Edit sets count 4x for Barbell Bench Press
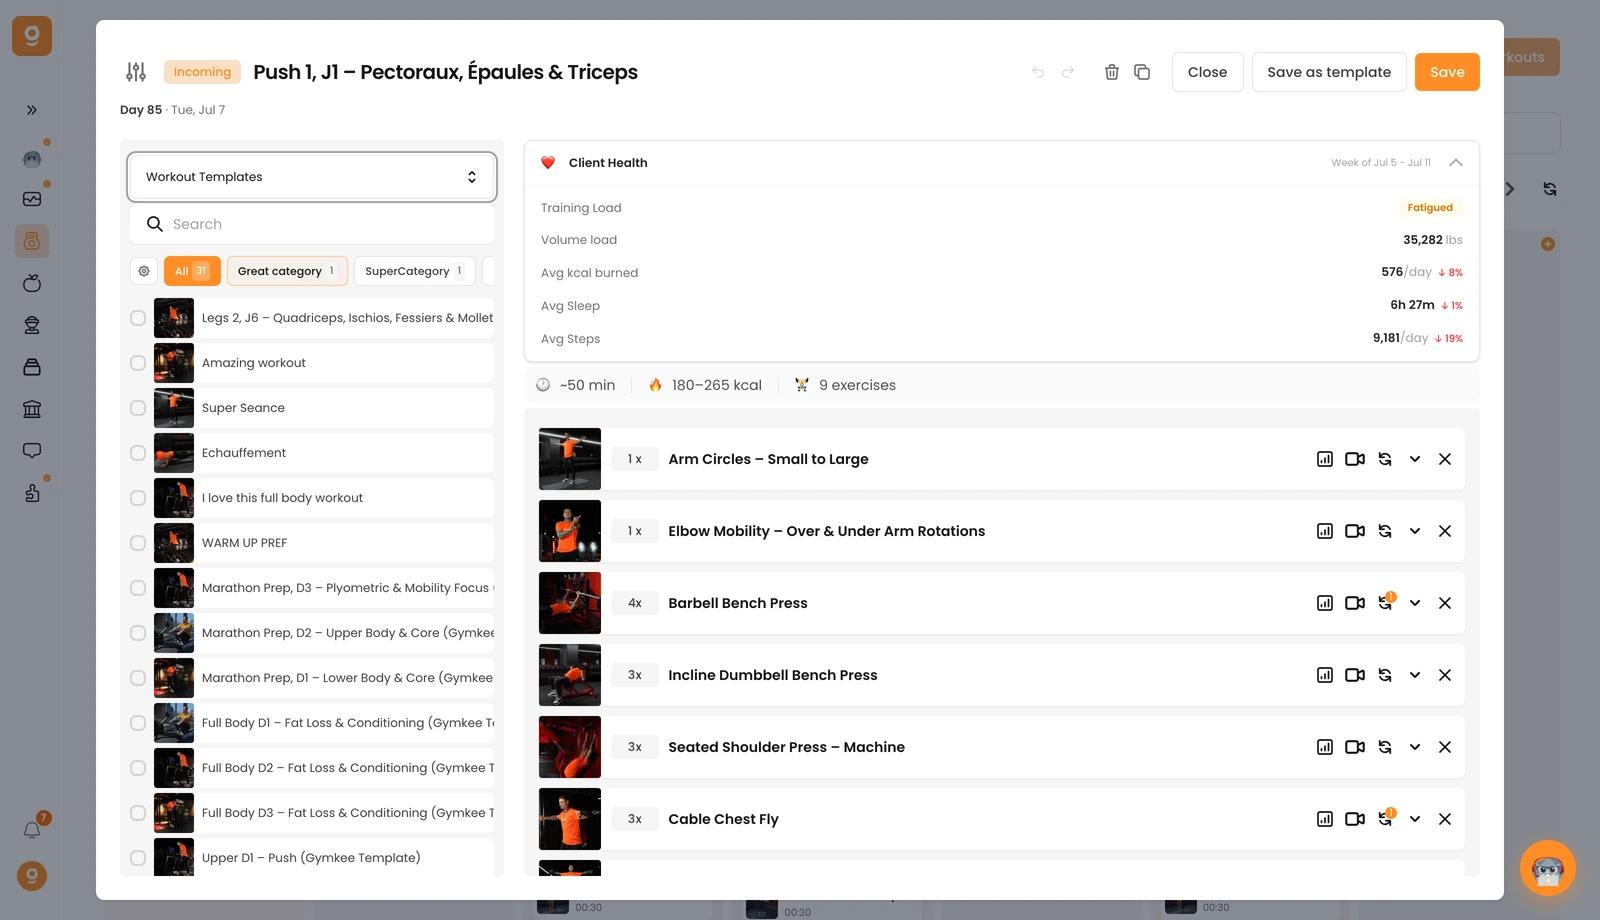 pyautogui.click(x=635, y=603)
